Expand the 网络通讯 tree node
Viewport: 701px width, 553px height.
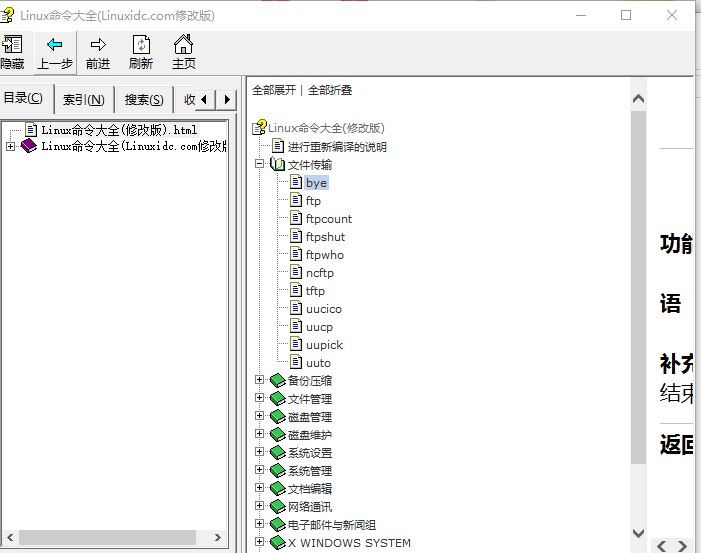(260, 506)
